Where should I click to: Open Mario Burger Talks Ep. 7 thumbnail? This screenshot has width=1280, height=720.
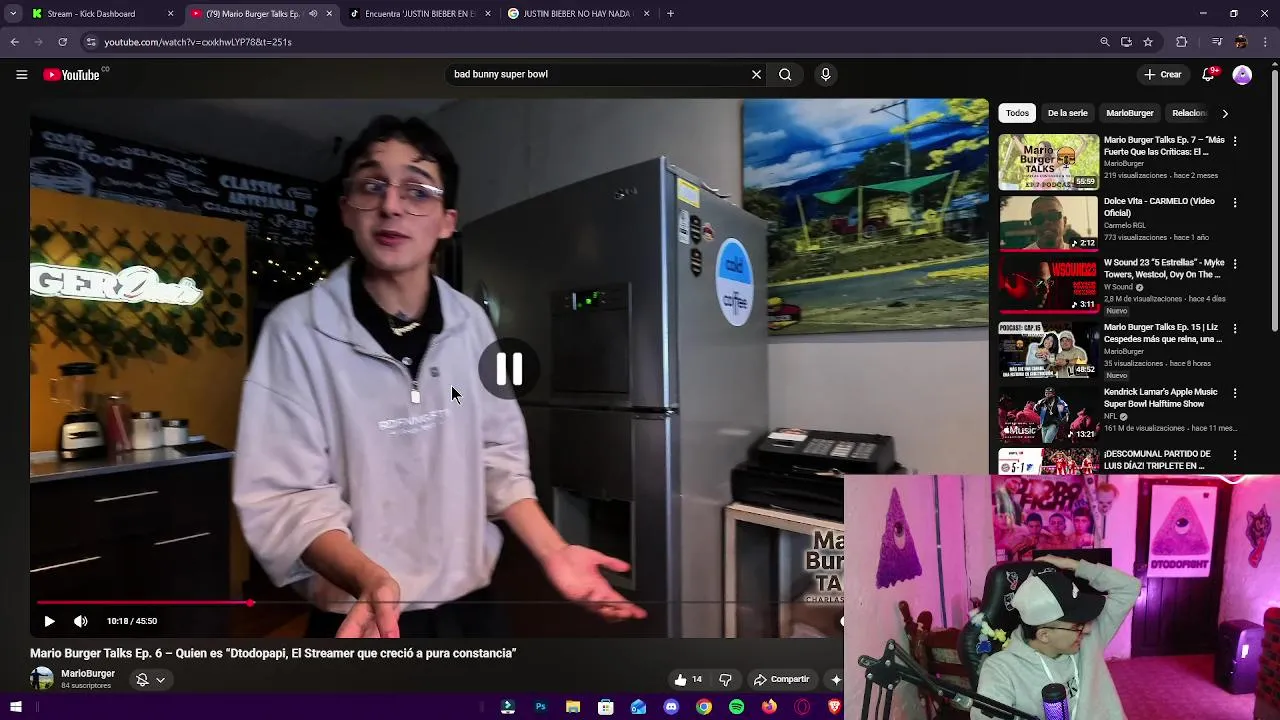coord(1048,162)
